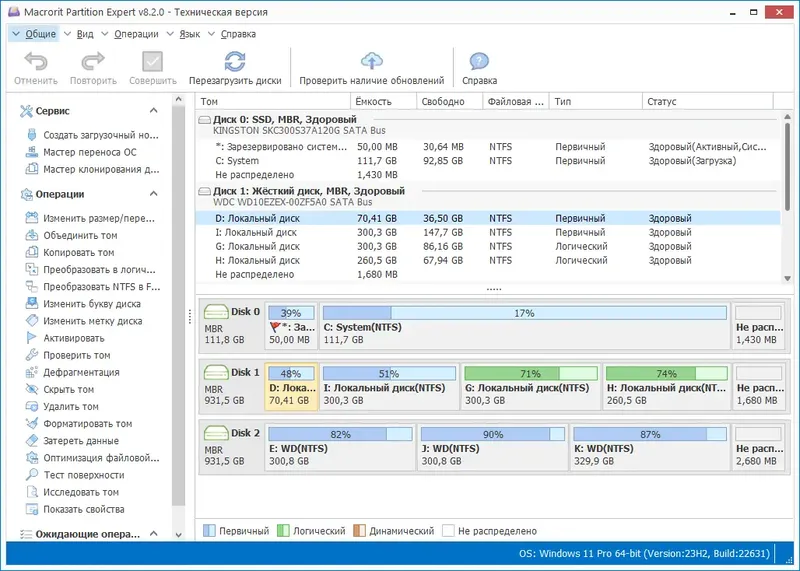Click the Совершить (Commit) checkmark icon
The height and width of the screenshot is (571, 800).
152,62
